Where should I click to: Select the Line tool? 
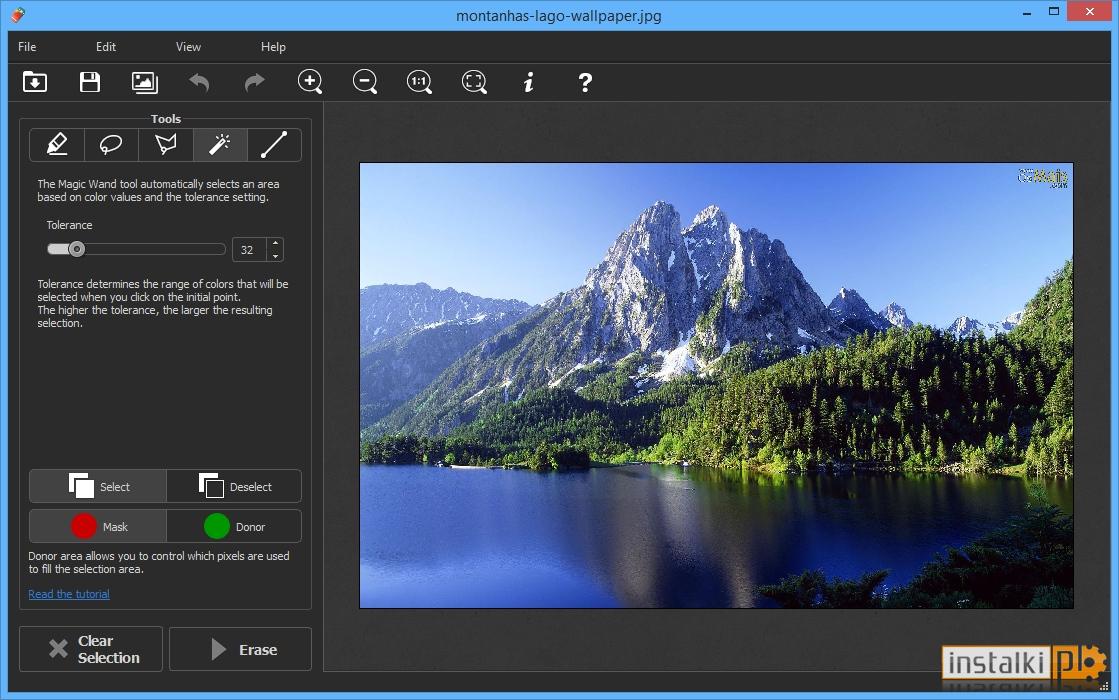click(x=274, y=145)
